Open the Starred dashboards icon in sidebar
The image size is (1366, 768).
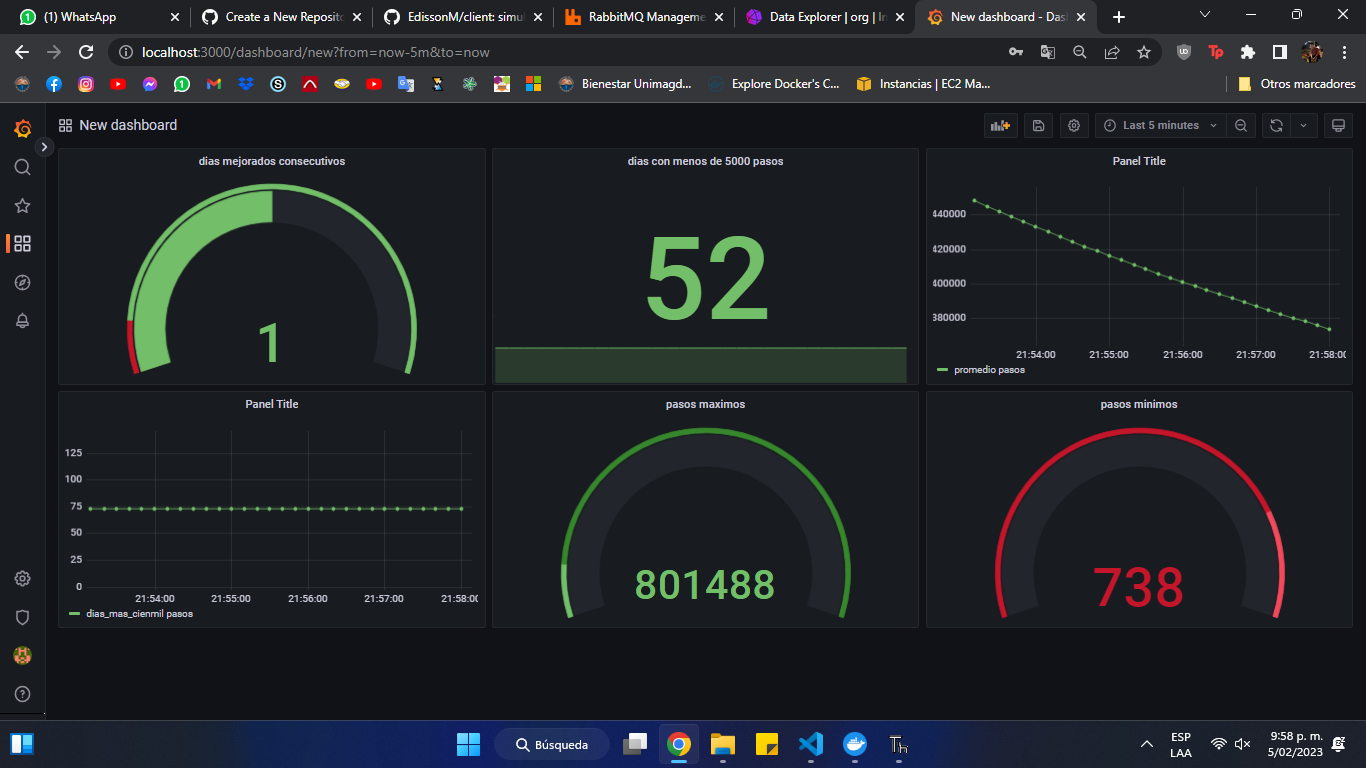[22, 206]
